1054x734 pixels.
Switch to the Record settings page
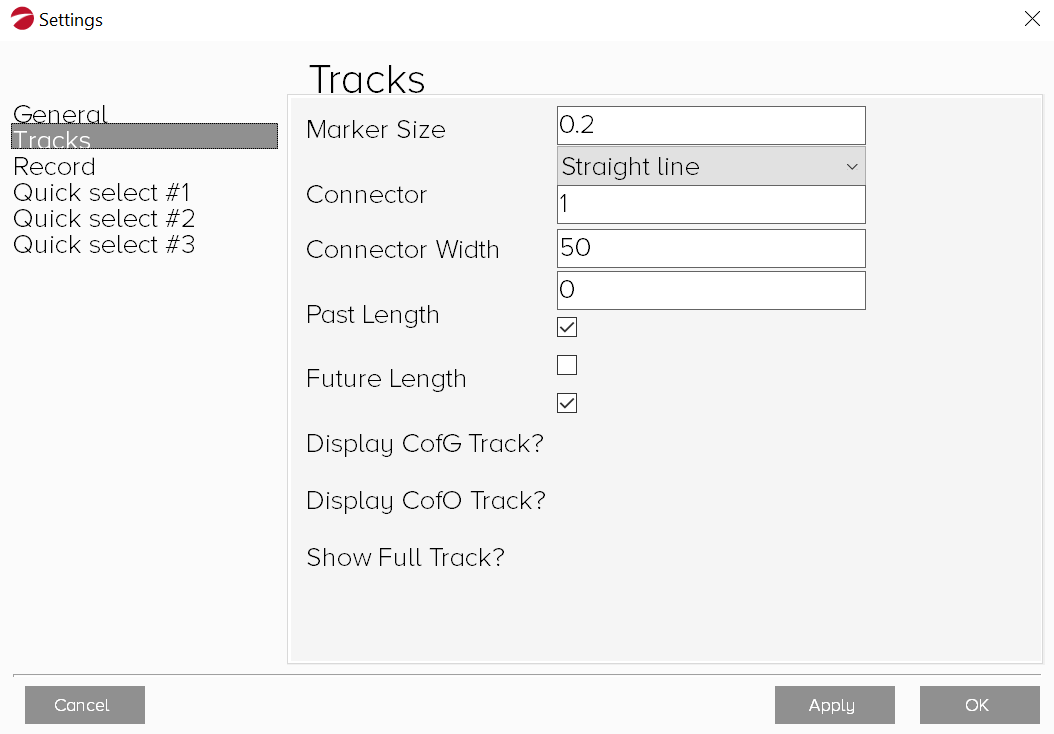click(x=54, y=166)
